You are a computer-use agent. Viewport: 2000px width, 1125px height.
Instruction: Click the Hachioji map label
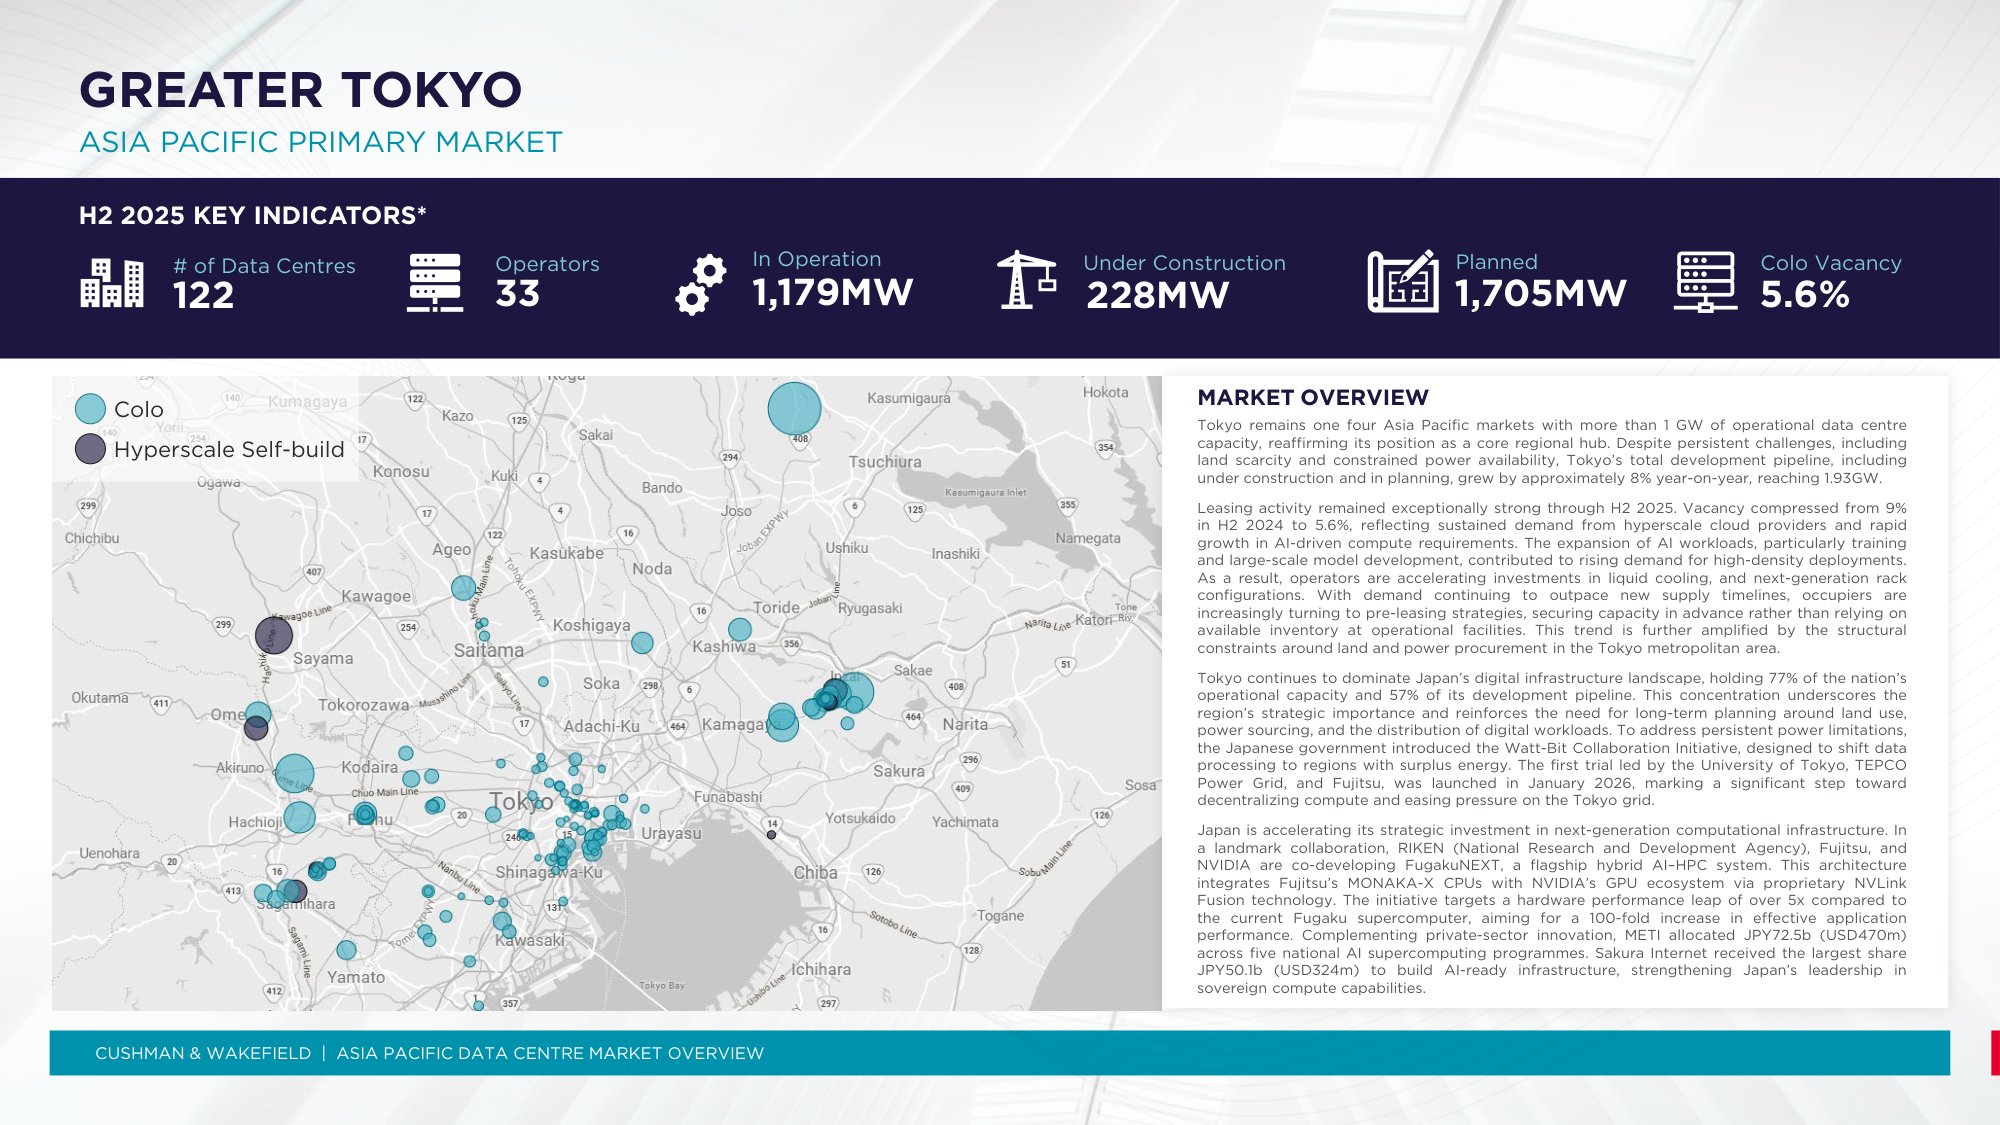pos(256,822)
